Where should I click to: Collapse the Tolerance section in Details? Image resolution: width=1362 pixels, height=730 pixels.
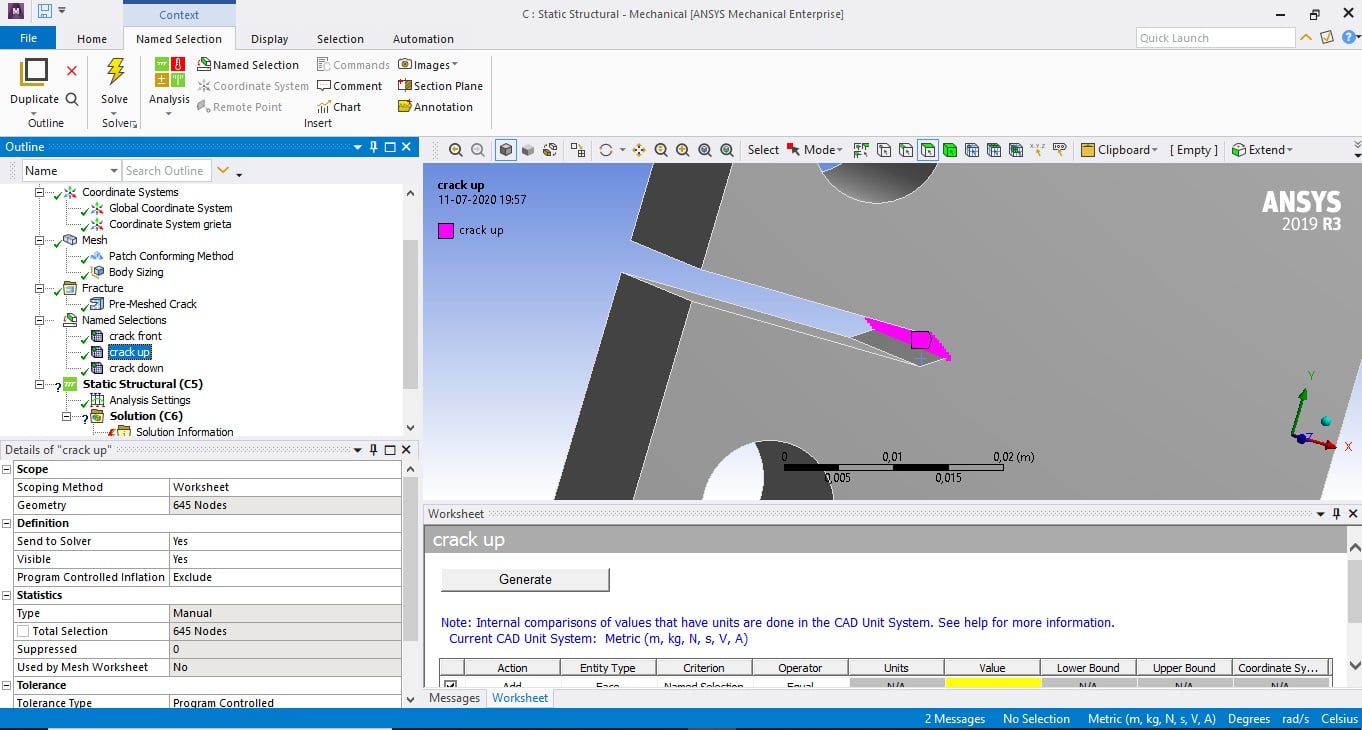click(7, 685)
